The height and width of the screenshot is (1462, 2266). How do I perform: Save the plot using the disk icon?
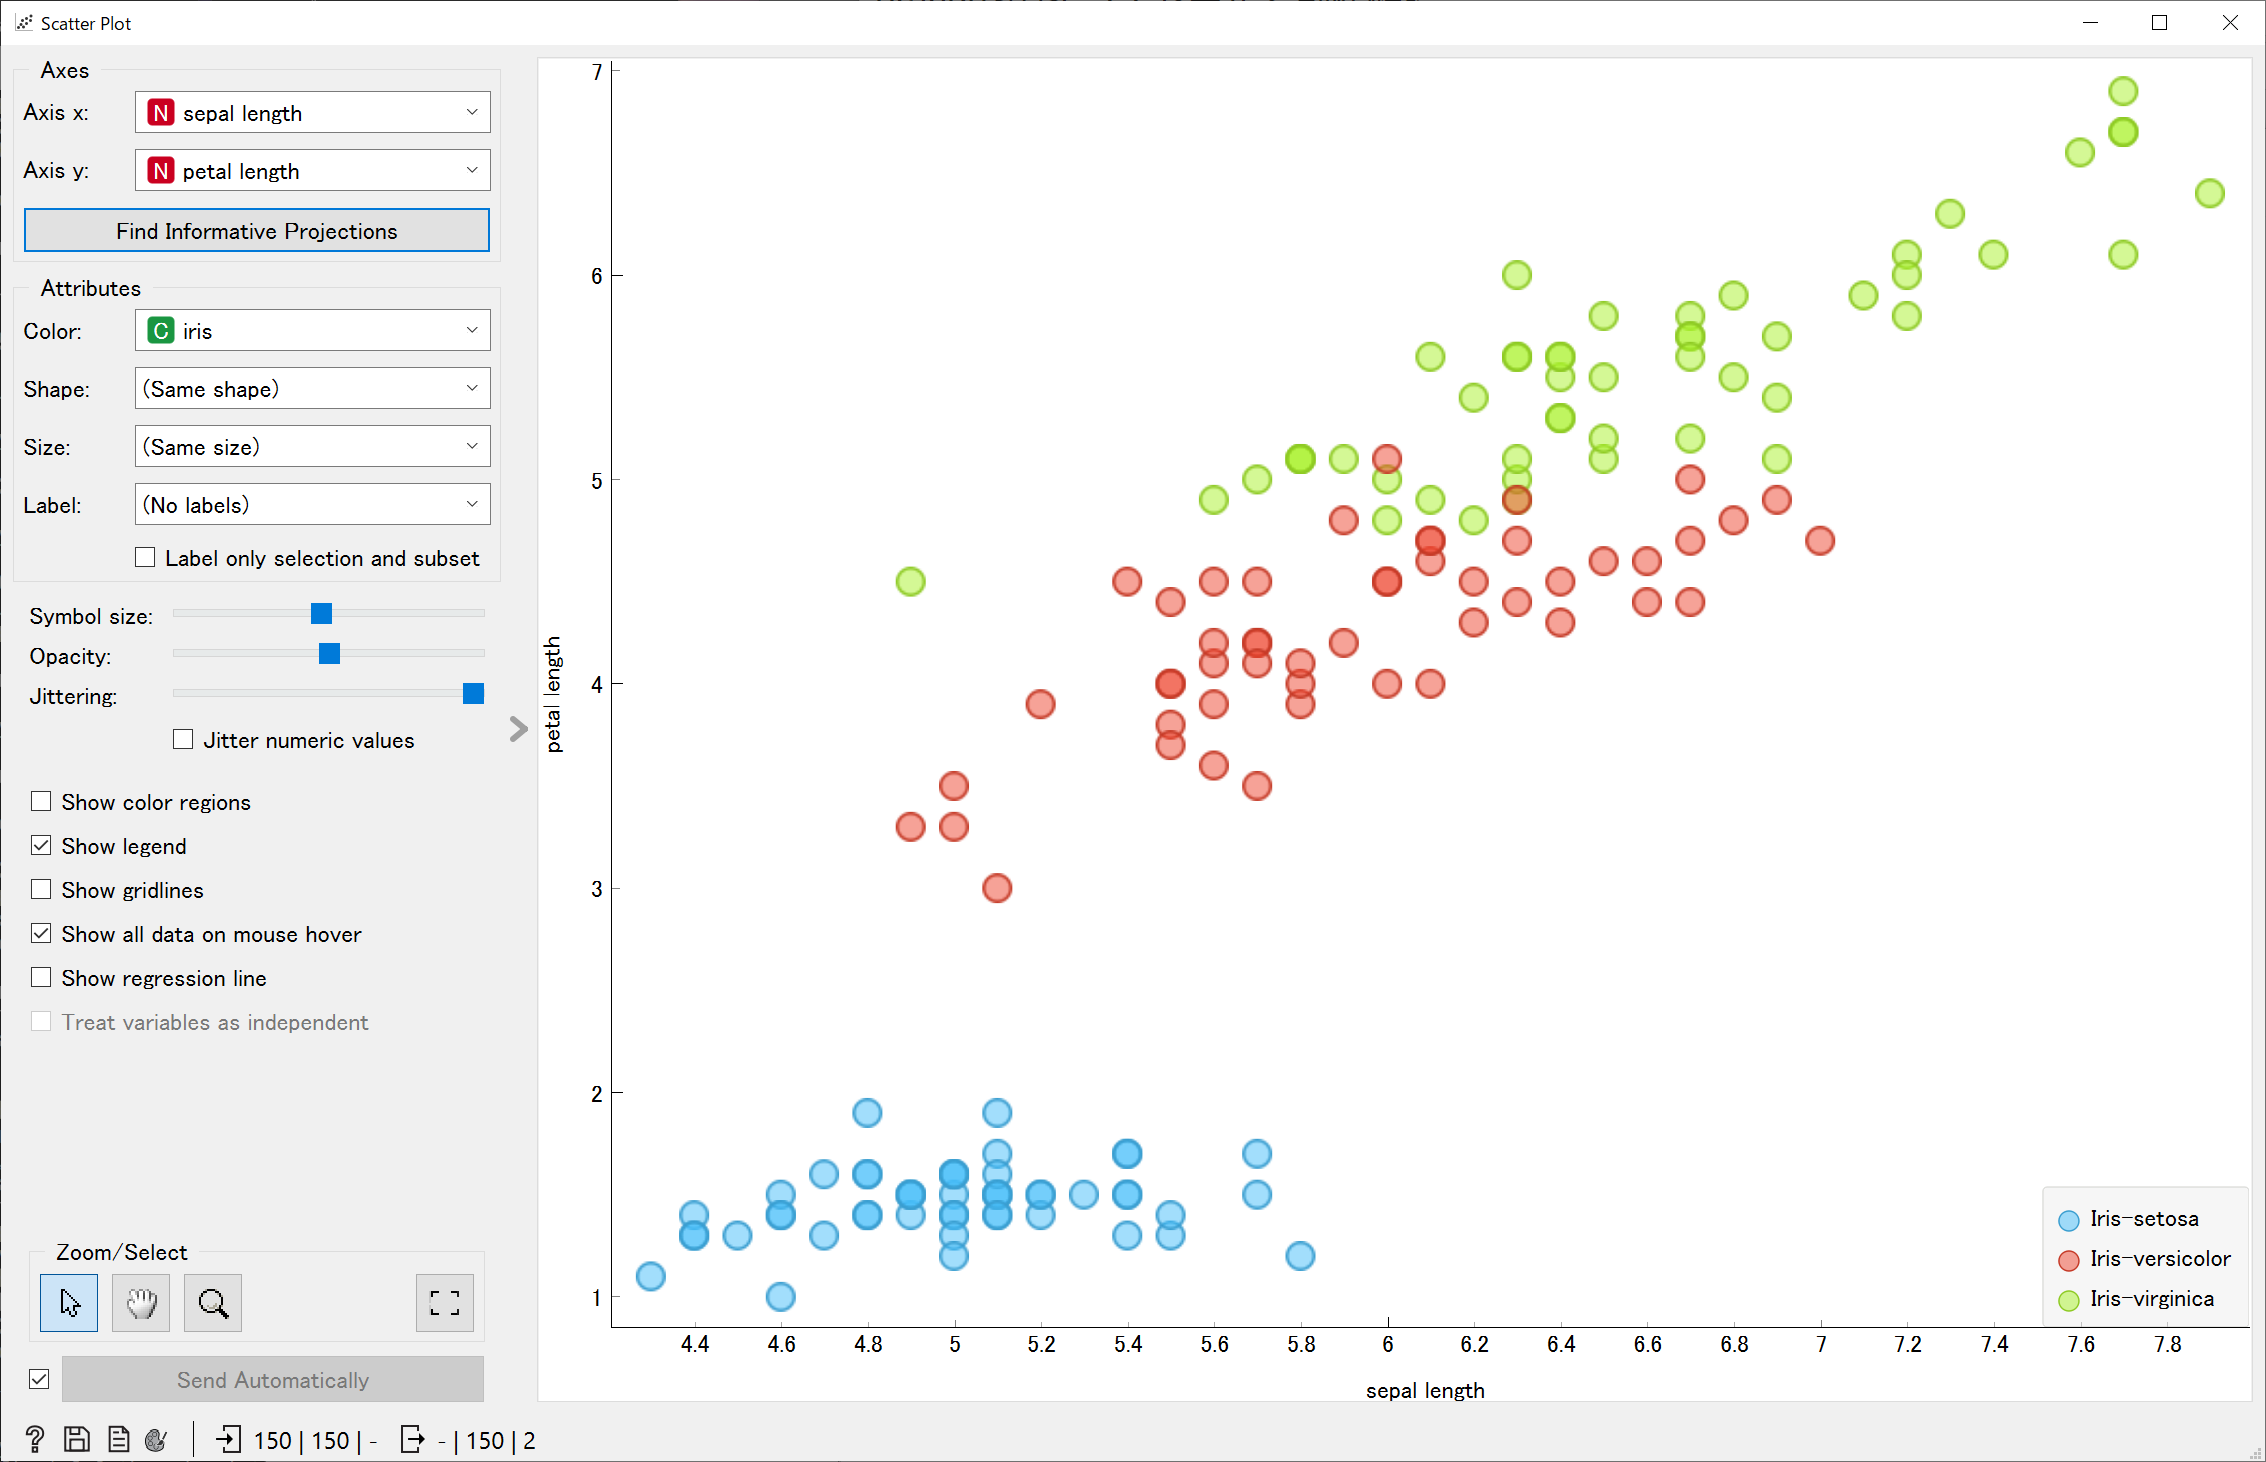pyautogui.click(x=77, y=1439)
